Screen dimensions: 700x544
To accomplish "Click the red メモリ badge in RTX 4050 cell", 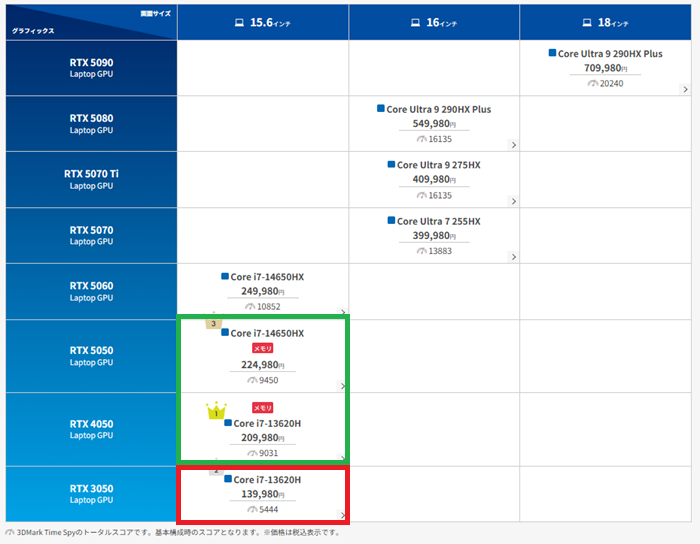I will pyautogui.click(x=262, y=407).
